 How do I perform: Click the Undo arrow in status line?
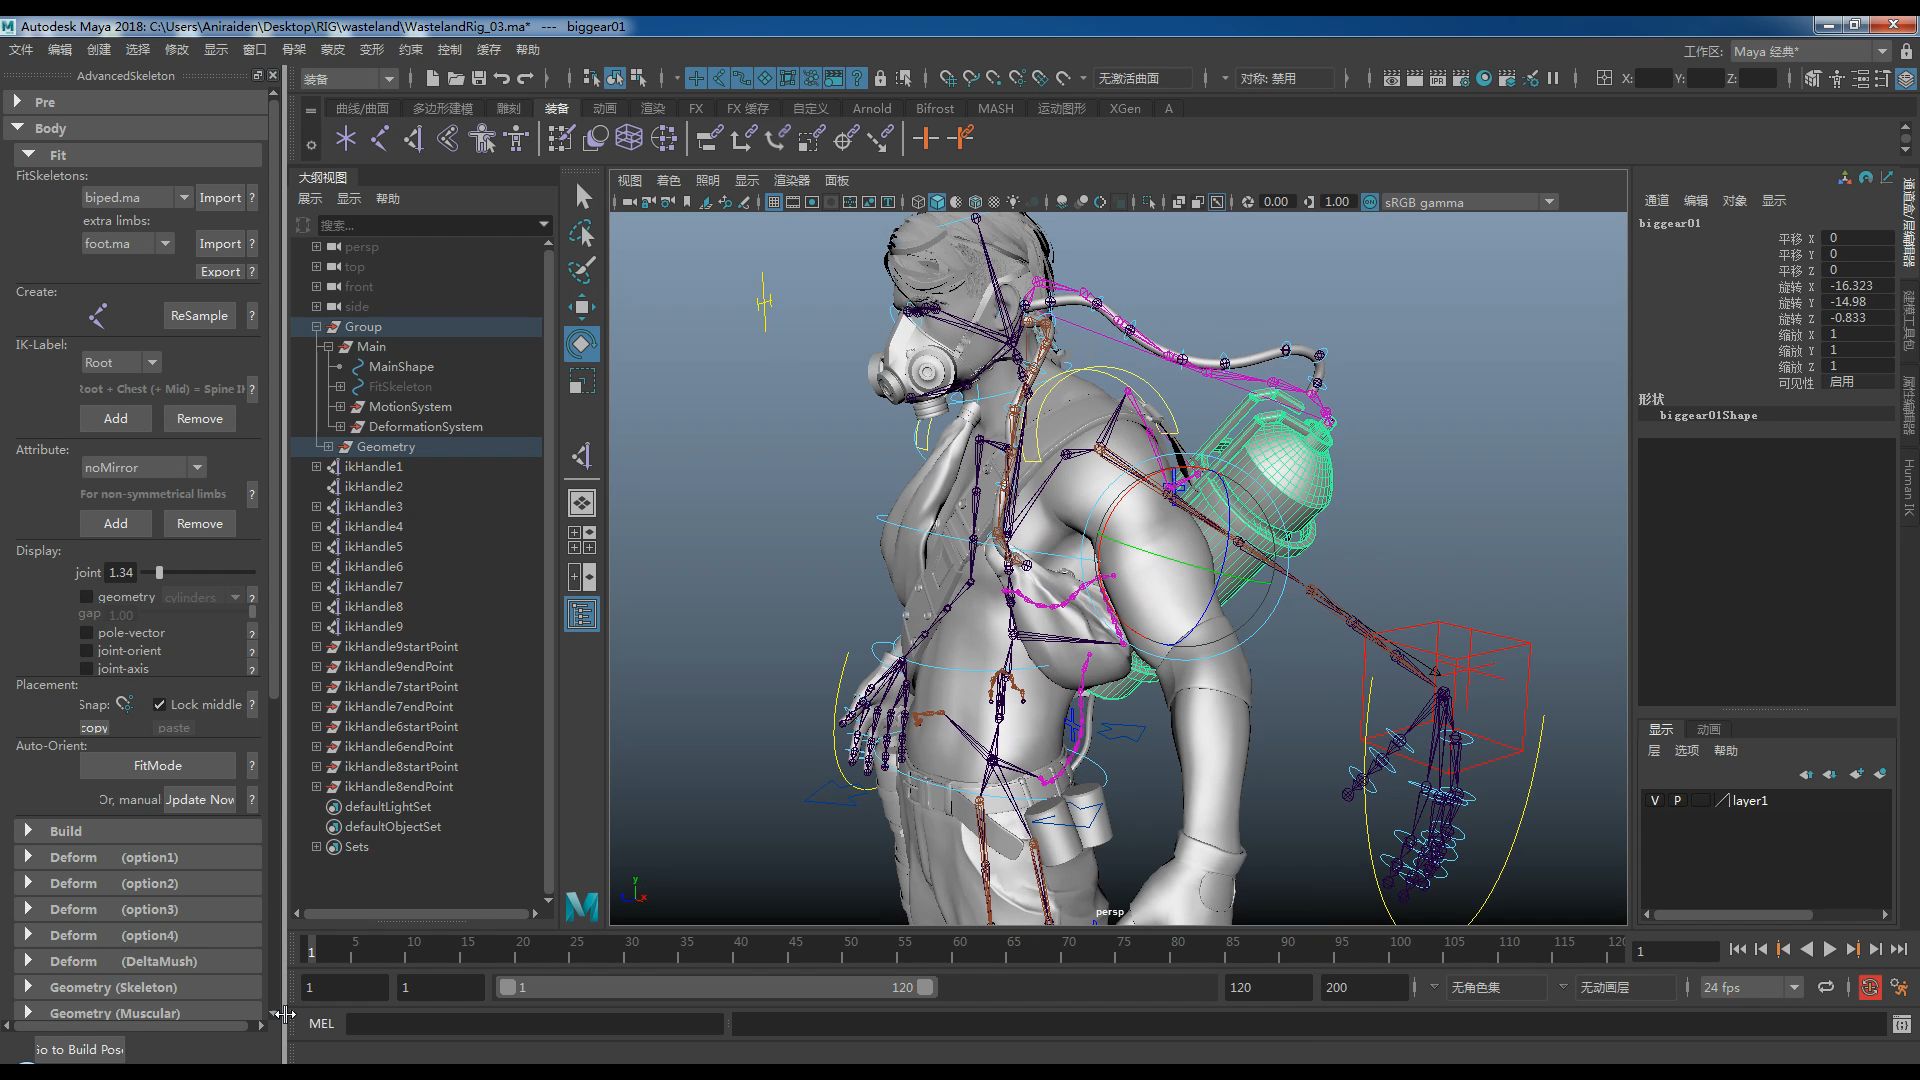pos(502,78)
